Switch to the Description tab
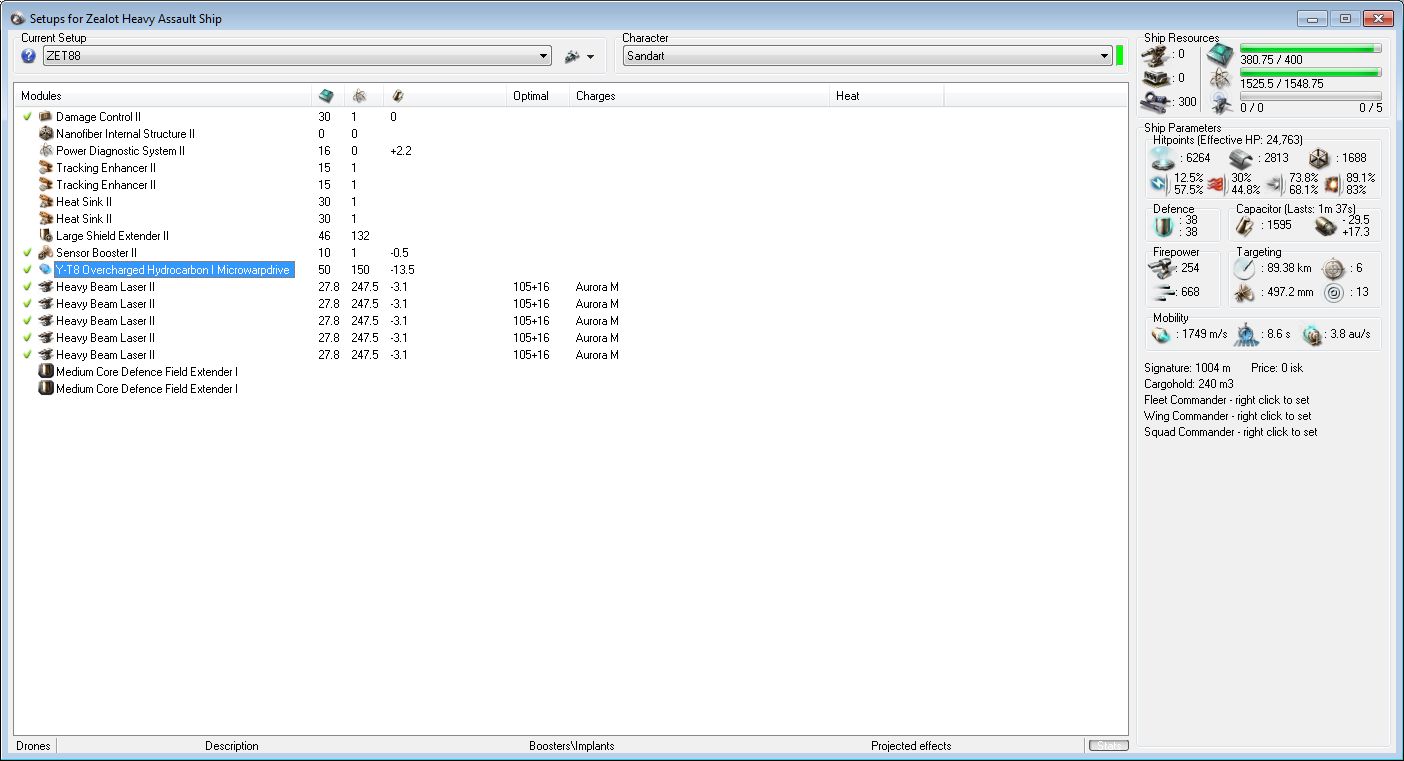Screen dimensions: 1404x761 pos(232,746)
